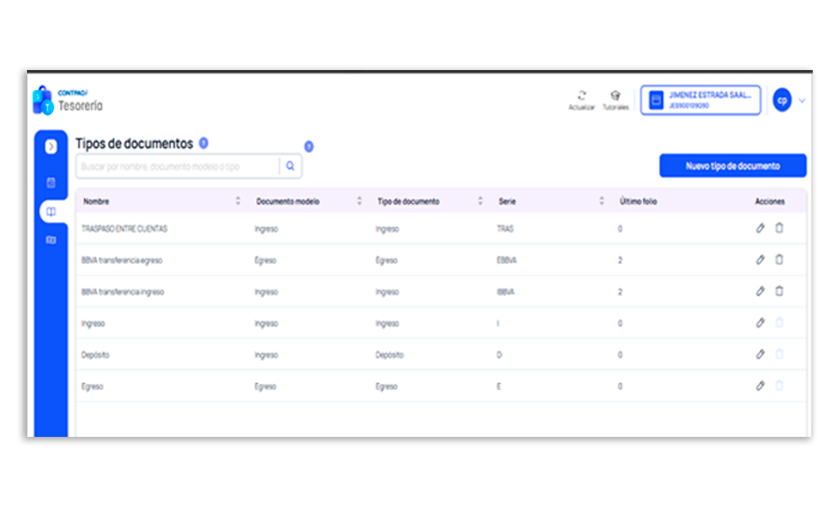Click the info icon beside Tipos de documentos
Viewport: 824px width, 507px height.
(203, 143)
